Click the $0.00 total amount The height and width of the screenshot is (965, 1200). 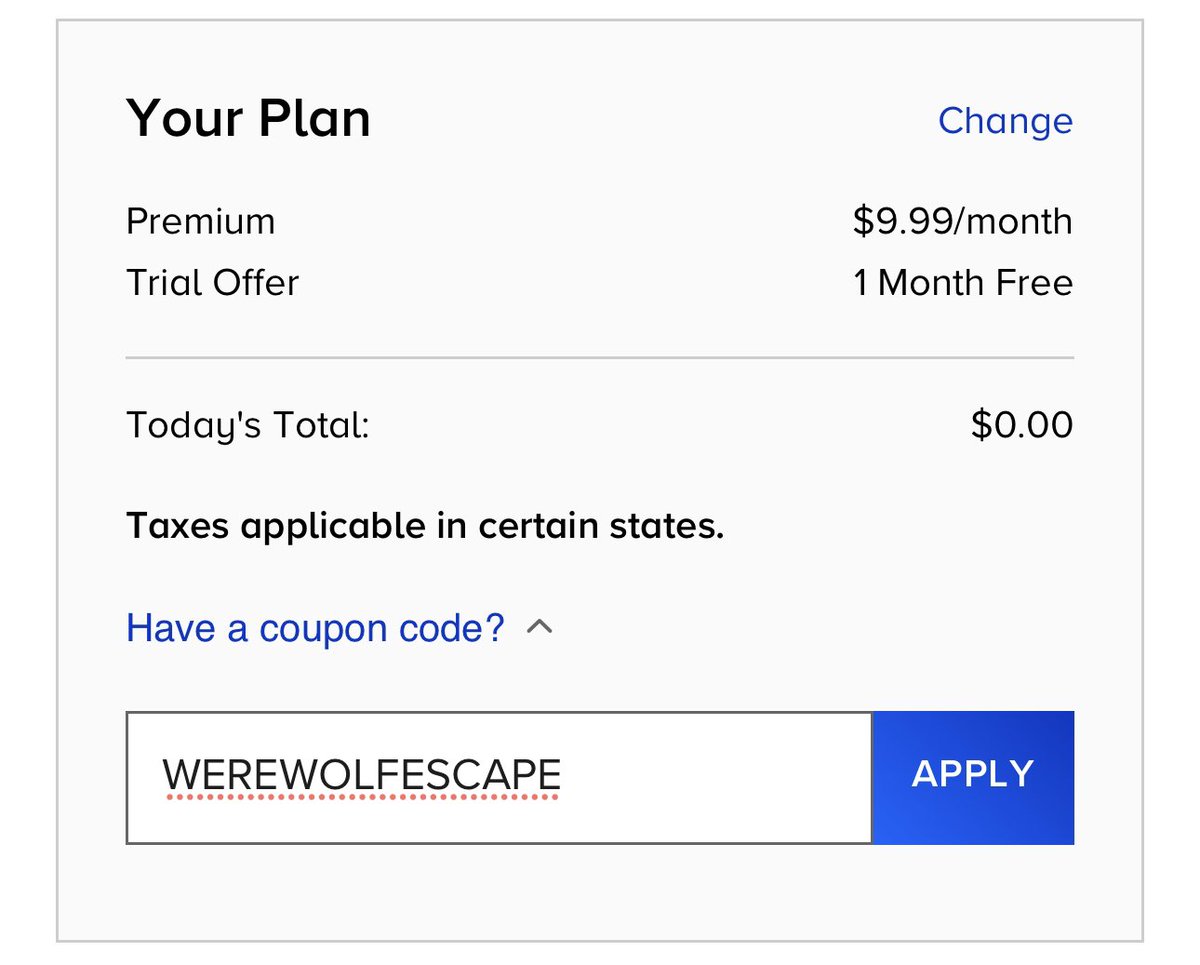[x=1021, y=425]
